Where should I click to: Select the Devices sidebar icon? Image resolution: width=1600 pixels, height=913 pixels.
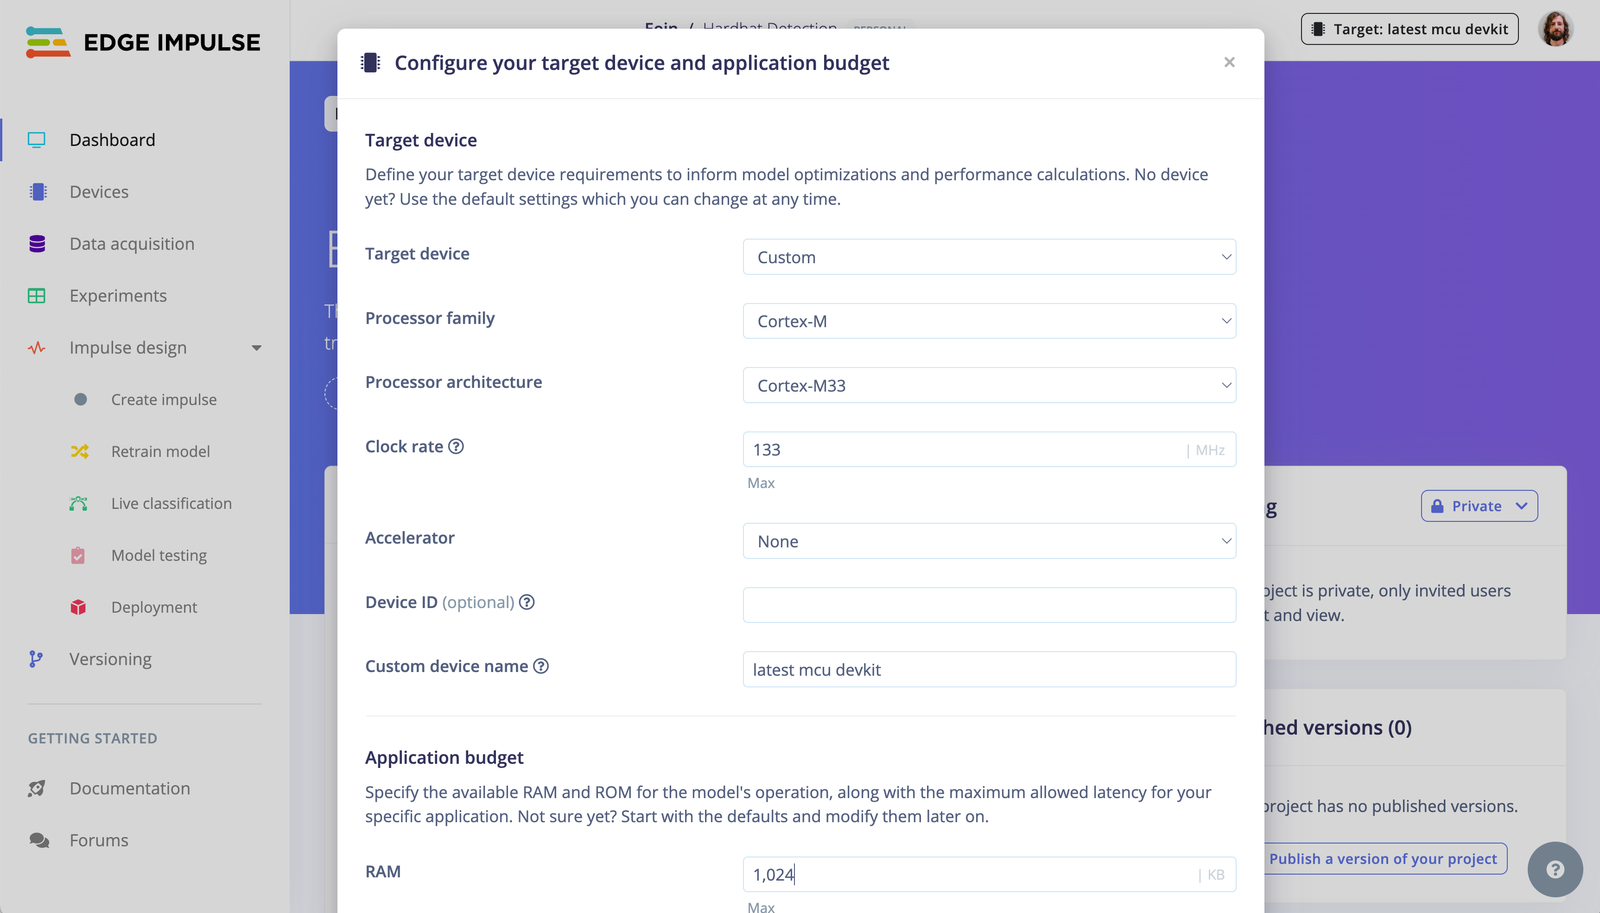99,191
